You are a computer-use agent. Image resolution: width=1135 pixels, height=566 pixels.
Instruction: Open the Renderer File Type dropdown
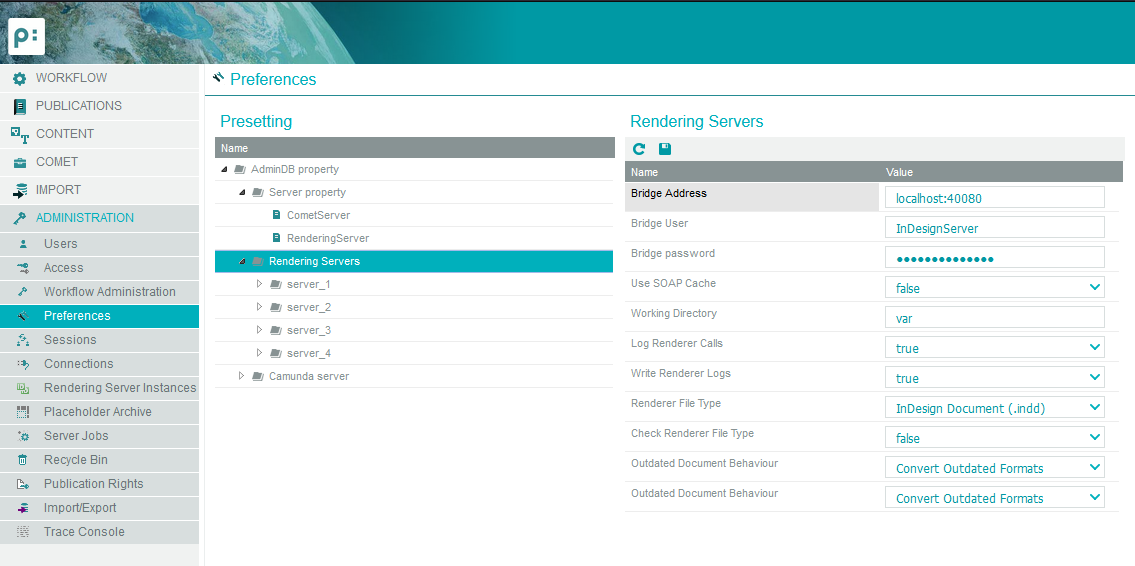[x=994, y=408]
